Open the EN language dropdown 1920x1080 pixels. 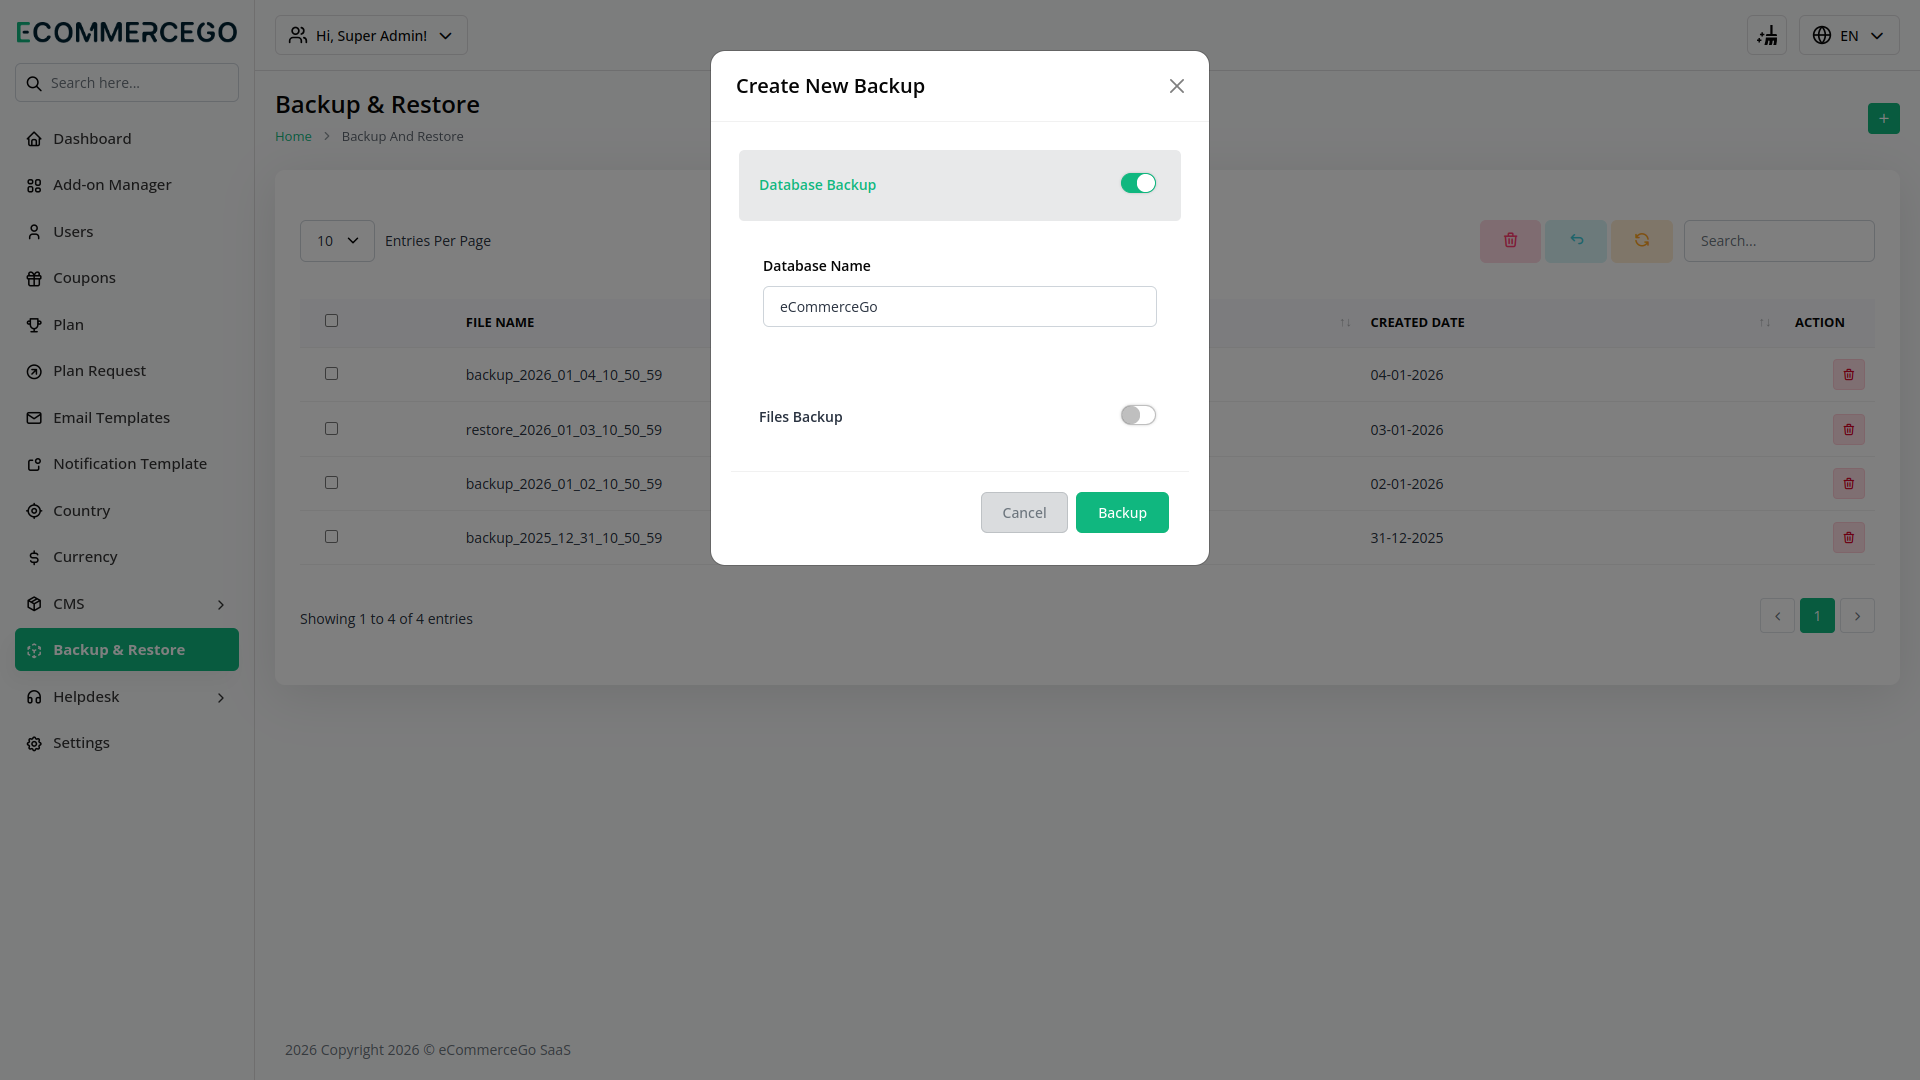click(1849, 35)
